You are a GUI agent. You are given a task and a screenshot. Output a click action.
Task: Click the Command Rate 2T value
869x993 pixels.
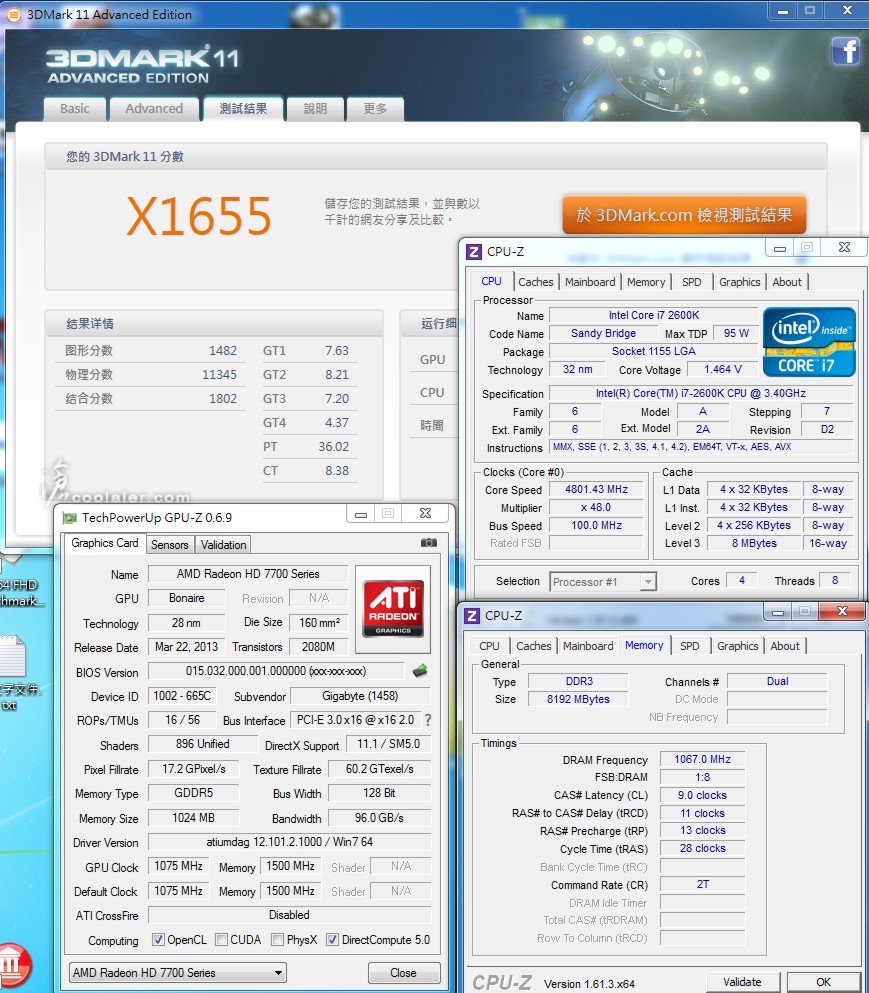(702, 885)
